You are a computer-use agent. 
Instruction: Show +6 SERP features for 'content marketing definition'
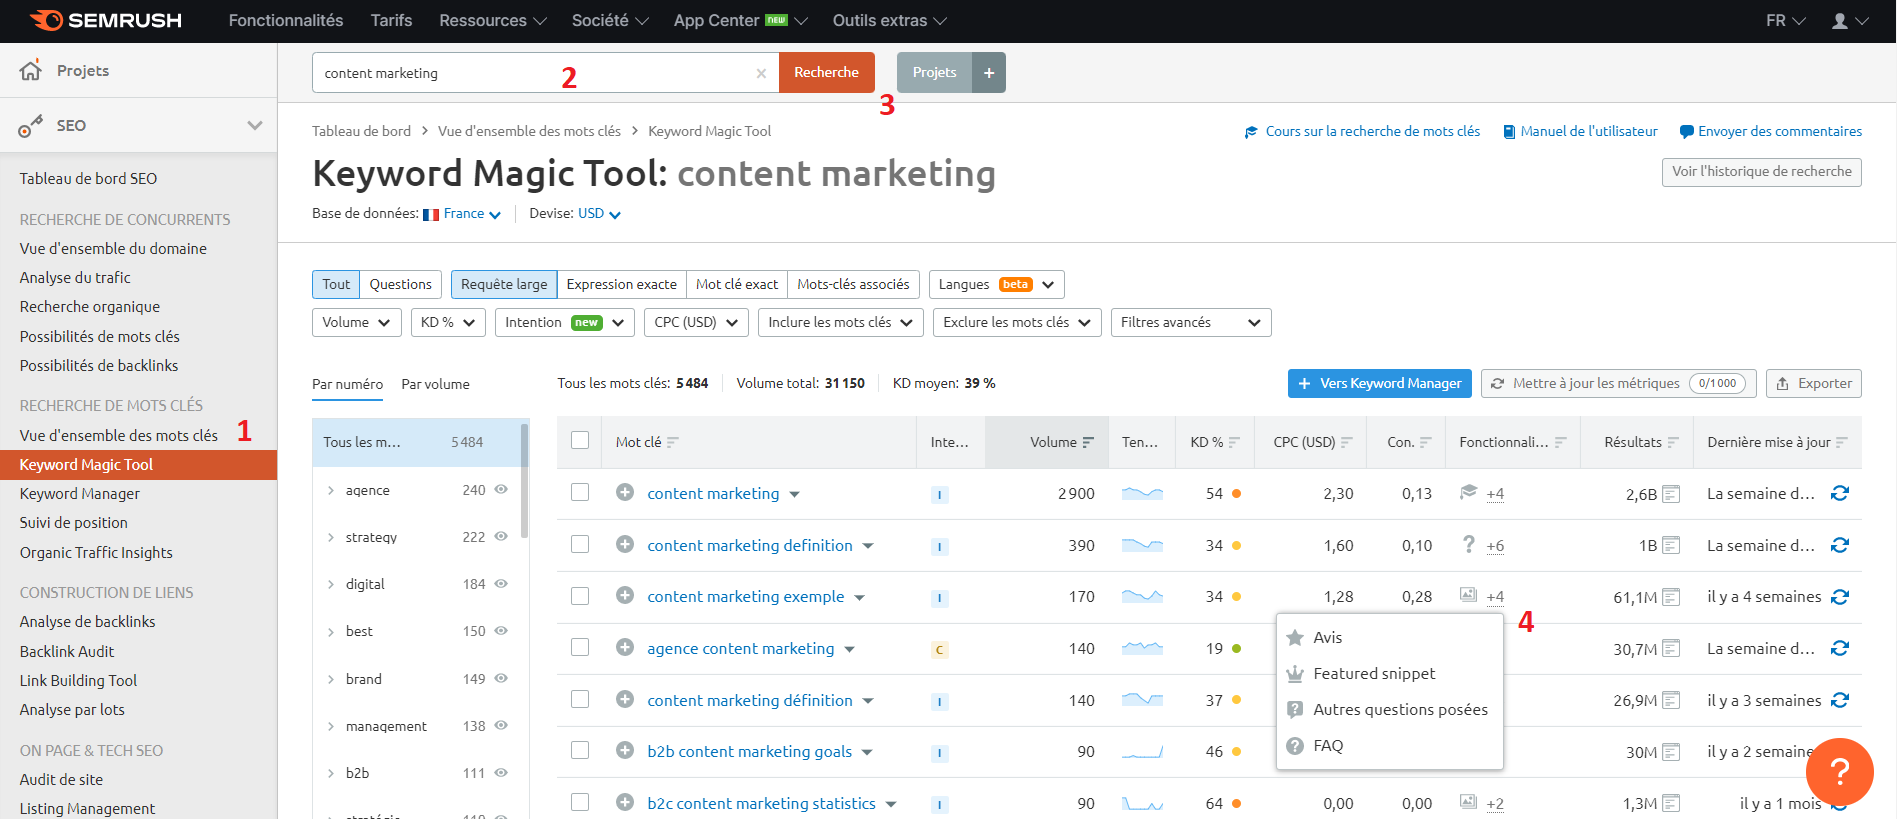[1495, 546]
